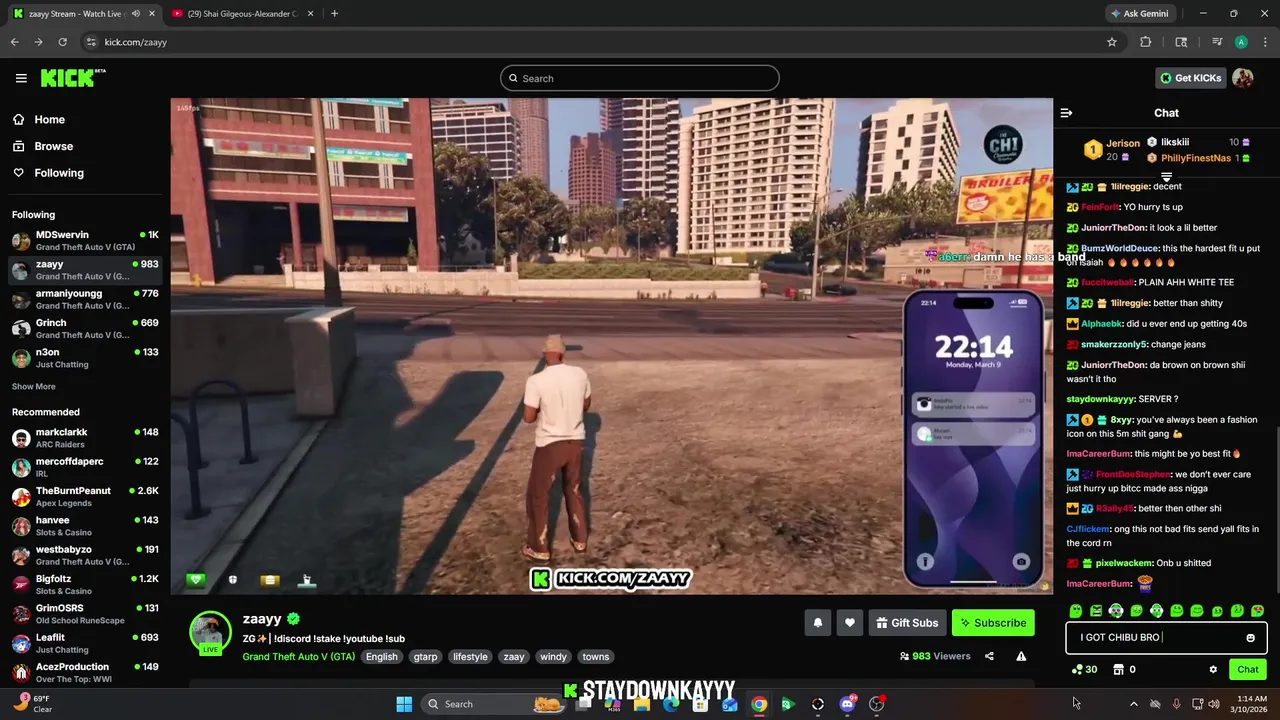Select the zaayy Stream browser tab
The height and width of the screenshot is (720, 1280).
pyautogui.click(x=84, y=14)
